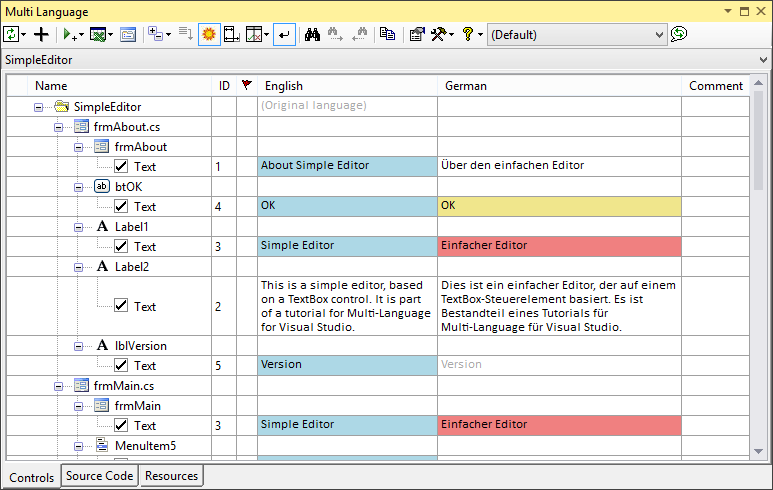Click the Excel export icon

(97, 35)
